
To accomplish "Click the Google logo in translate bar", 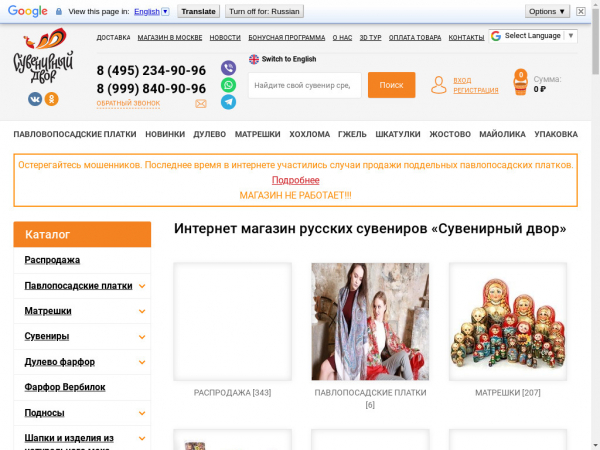I will click(x=28, y=11).
